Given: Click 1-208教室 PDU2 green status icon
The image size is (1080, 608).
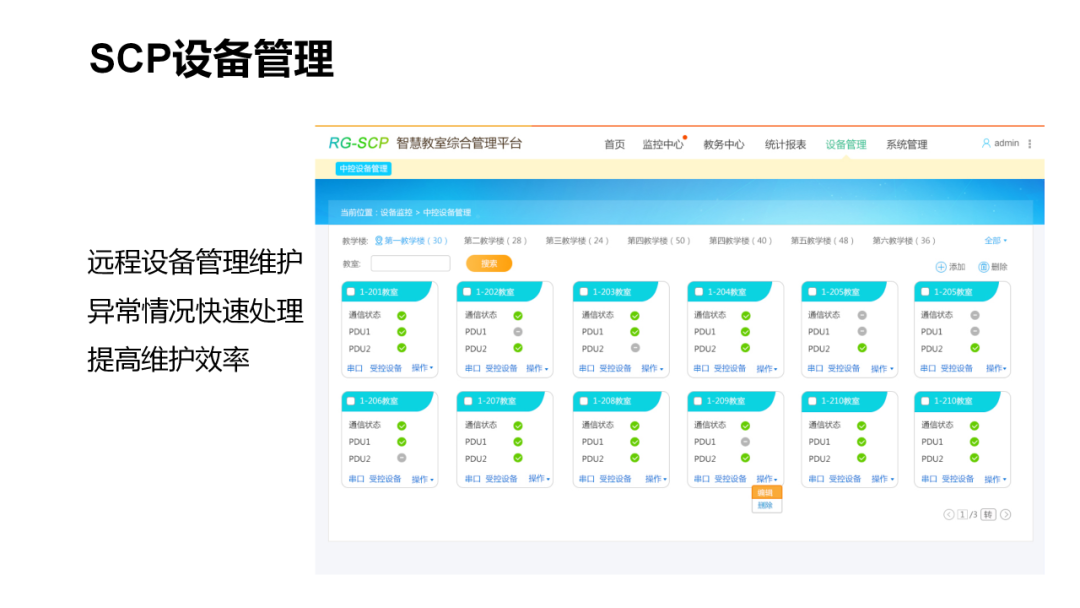Looking at the screenshot, I should point(635,458).
